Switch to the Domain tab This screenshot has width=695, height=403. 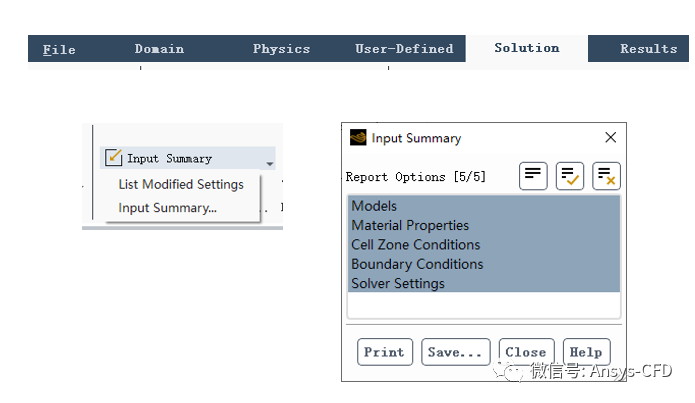click(x=159, y=49)
